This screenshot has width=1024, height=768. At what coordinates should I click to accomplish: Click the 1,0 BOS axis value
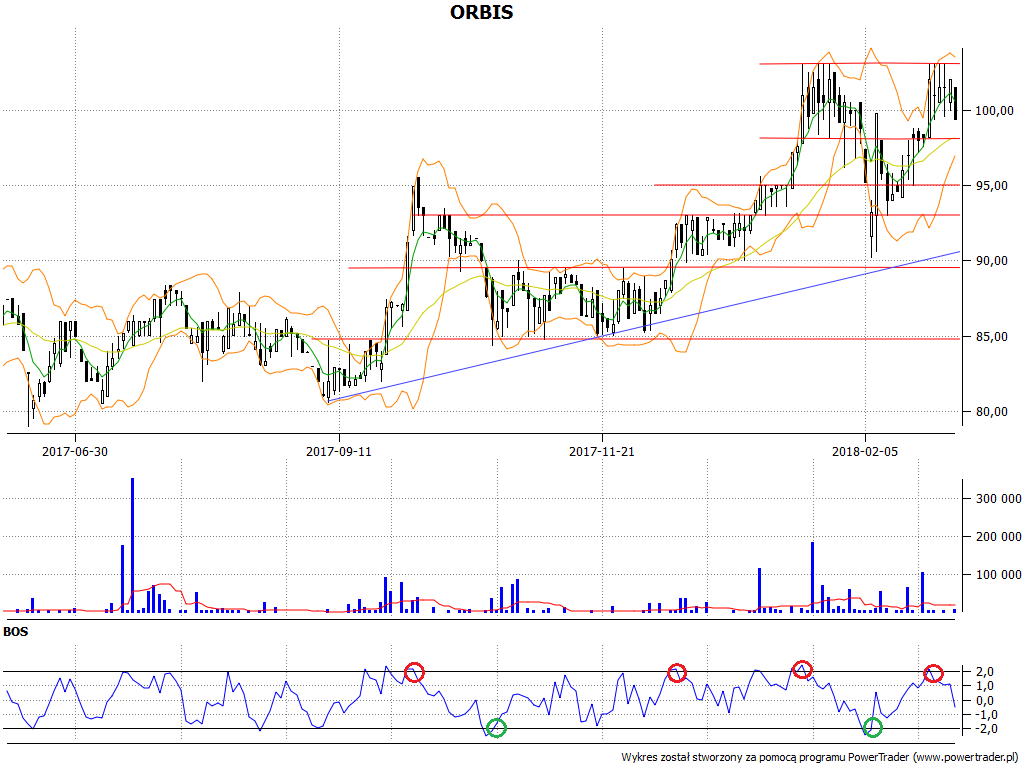985,686
